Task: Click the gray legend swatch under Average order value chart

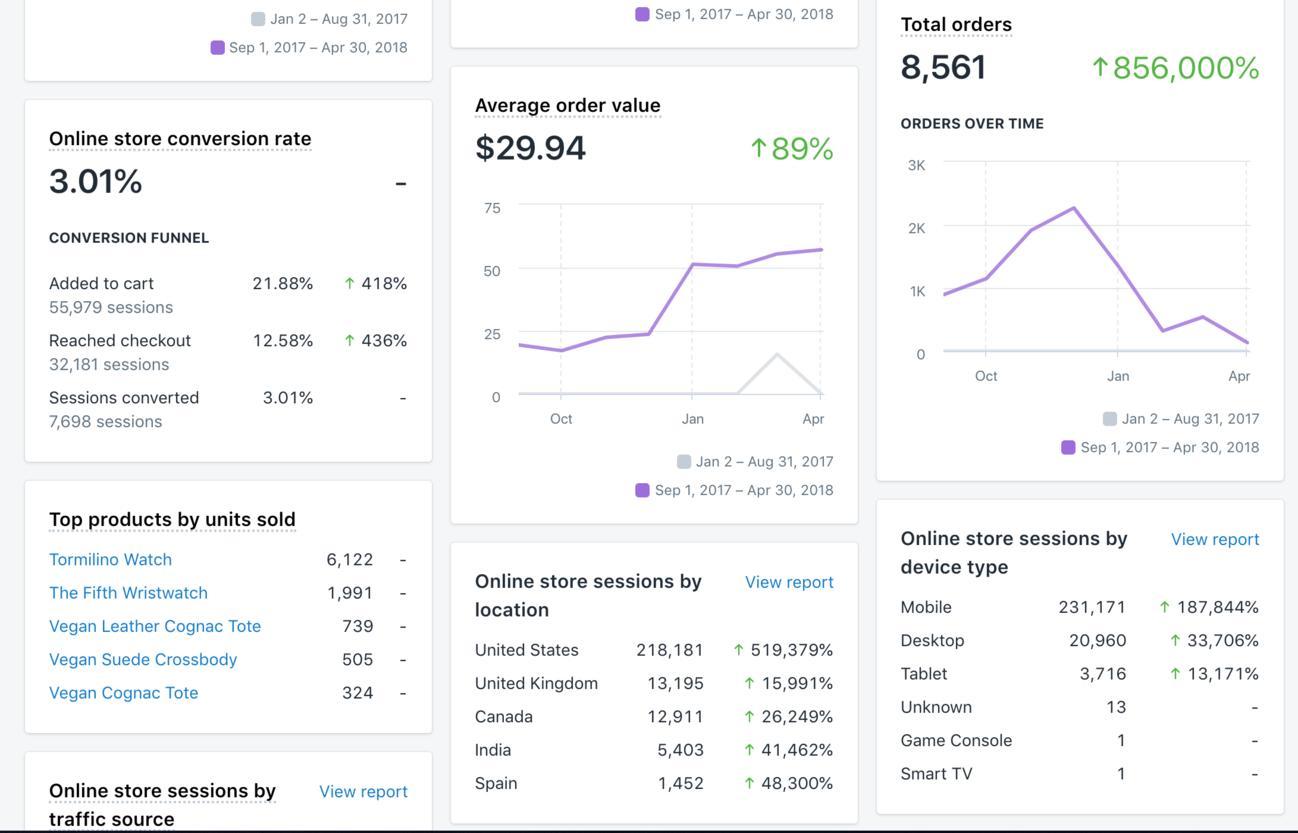Action: click(684, 461)
